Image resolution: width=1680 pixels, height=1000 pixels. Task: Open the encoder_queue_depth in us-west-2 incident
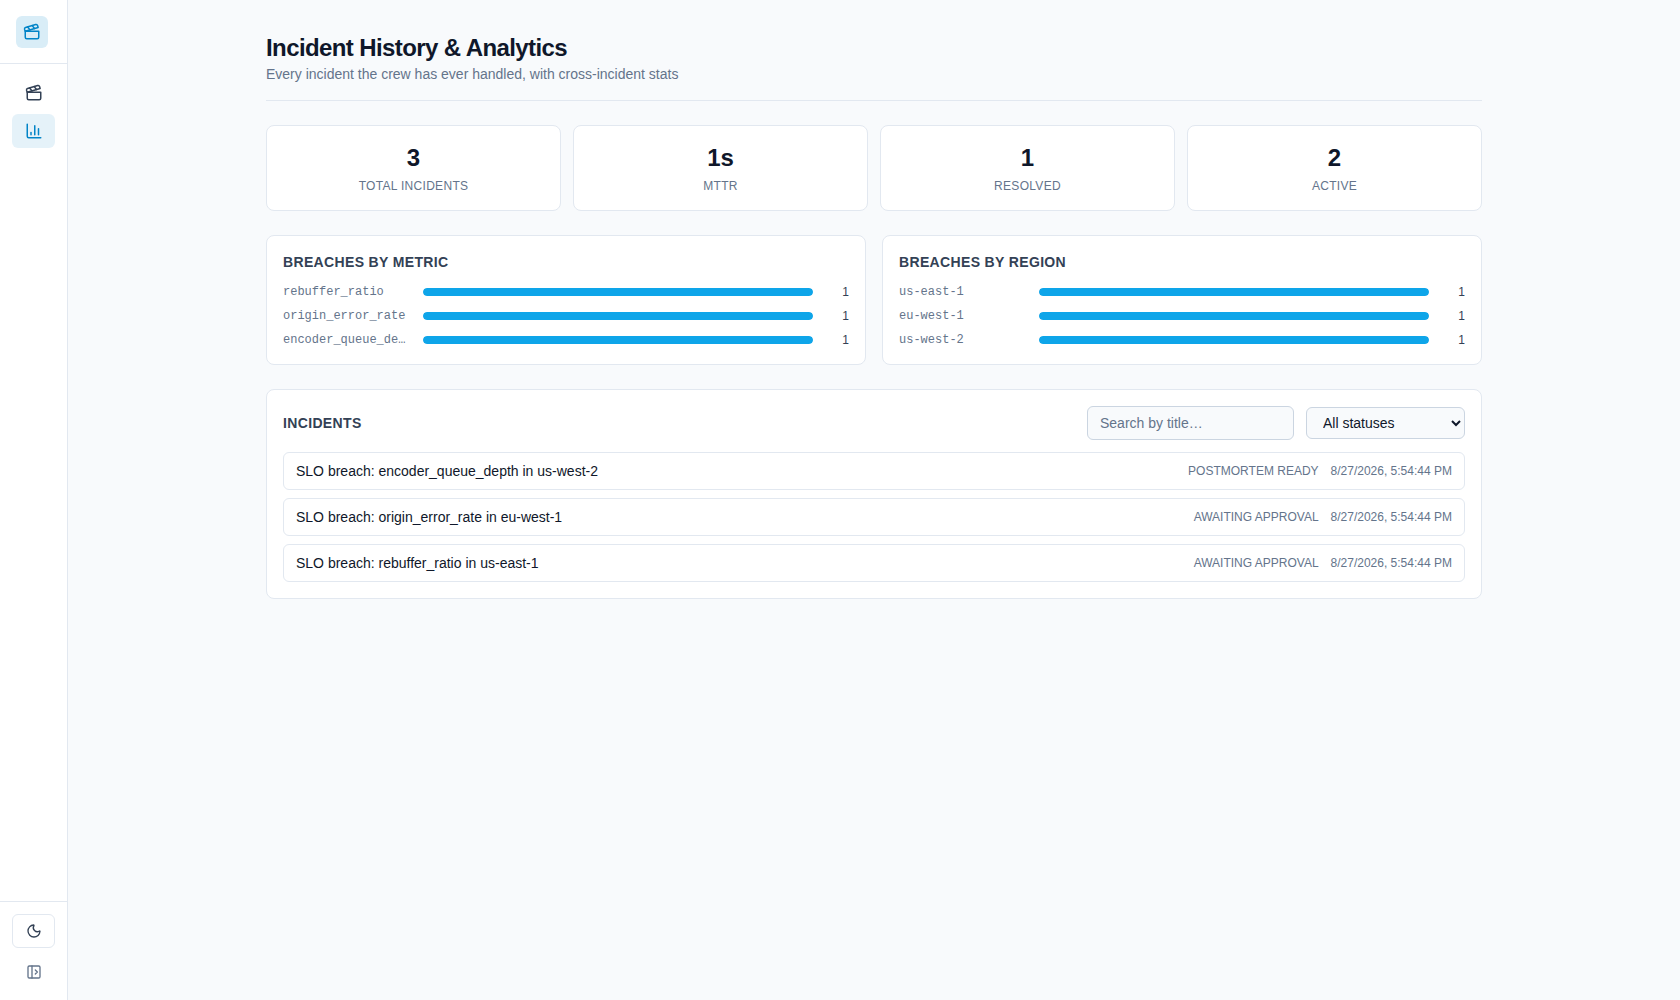[873, 471]
